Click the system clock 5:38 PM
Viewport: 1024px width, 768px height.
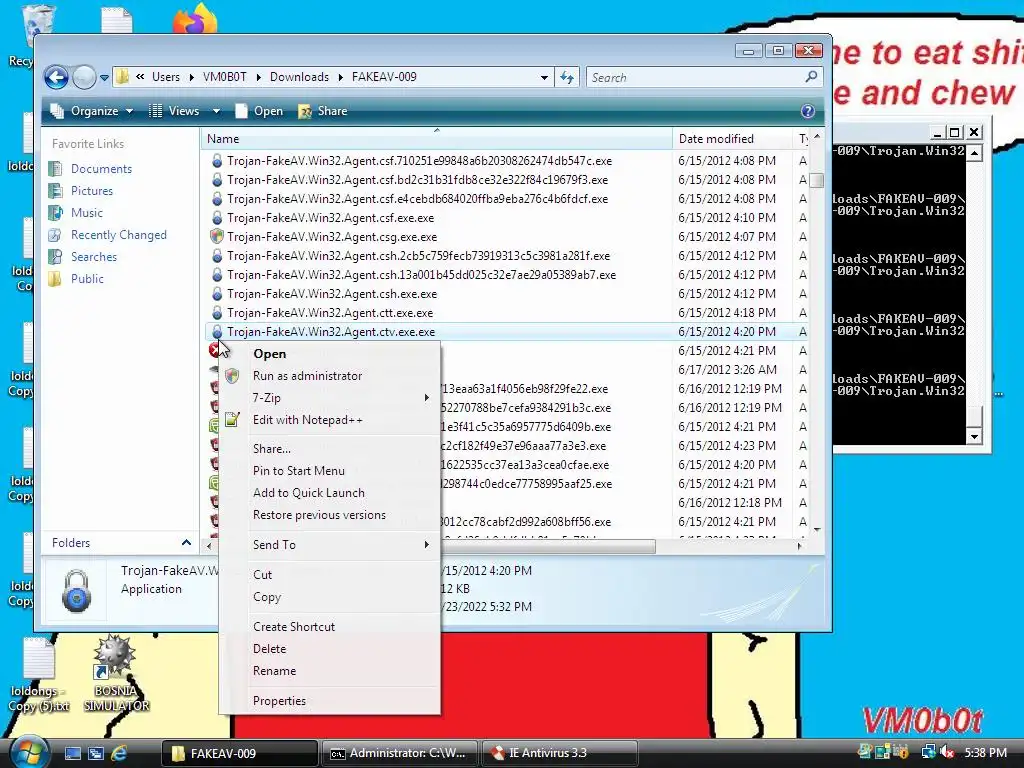coord(985,752)
